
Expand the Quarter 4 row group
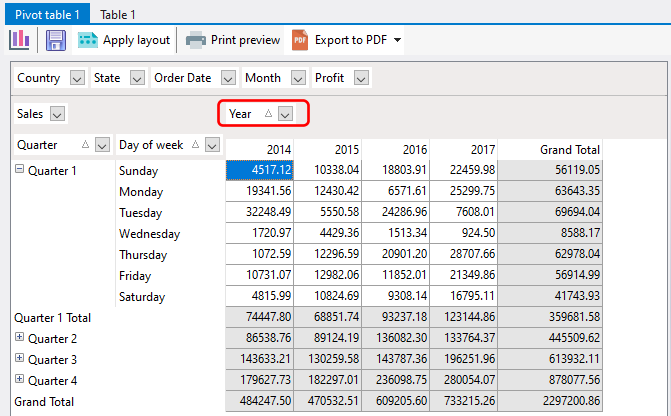click(19, 380)
